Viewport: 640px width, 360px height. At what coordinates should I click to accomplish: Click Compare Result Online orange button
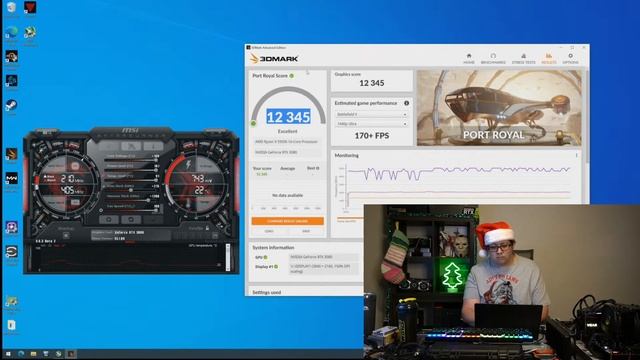pyautogui.click(x=287, y=221)
